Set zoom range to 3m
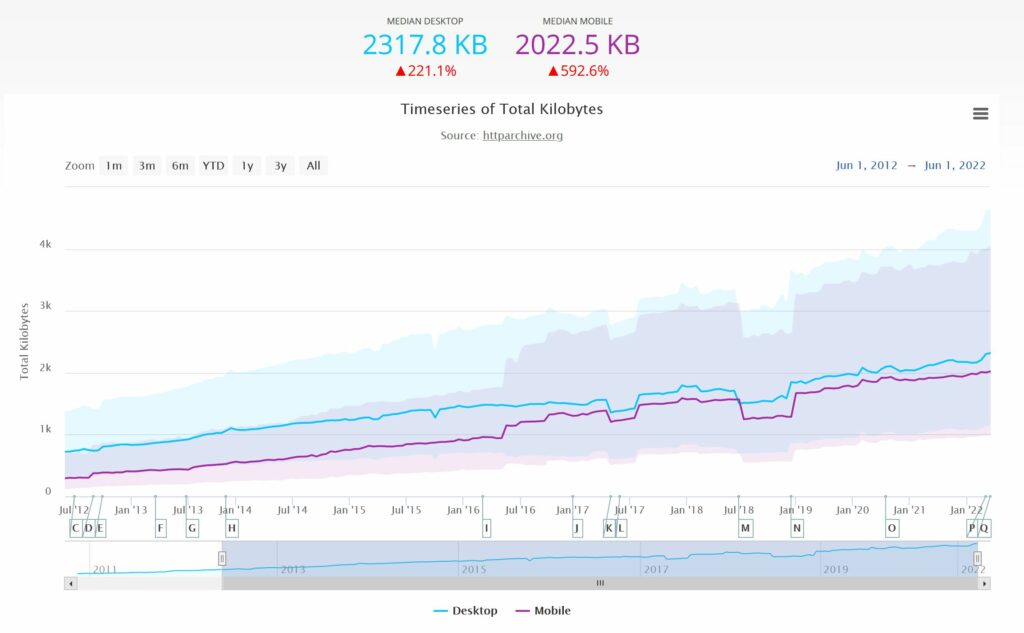 [x=147, y=166]
